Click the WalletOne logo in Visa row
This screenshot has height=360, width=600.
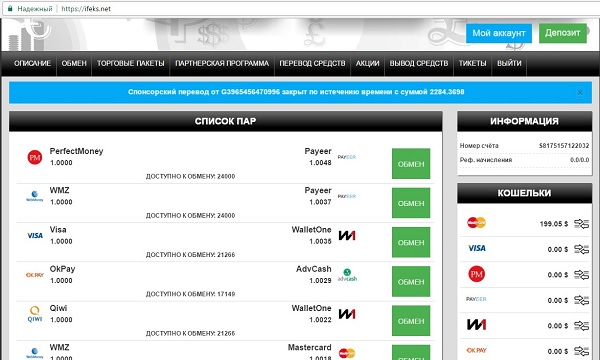[x=347, y=236]
